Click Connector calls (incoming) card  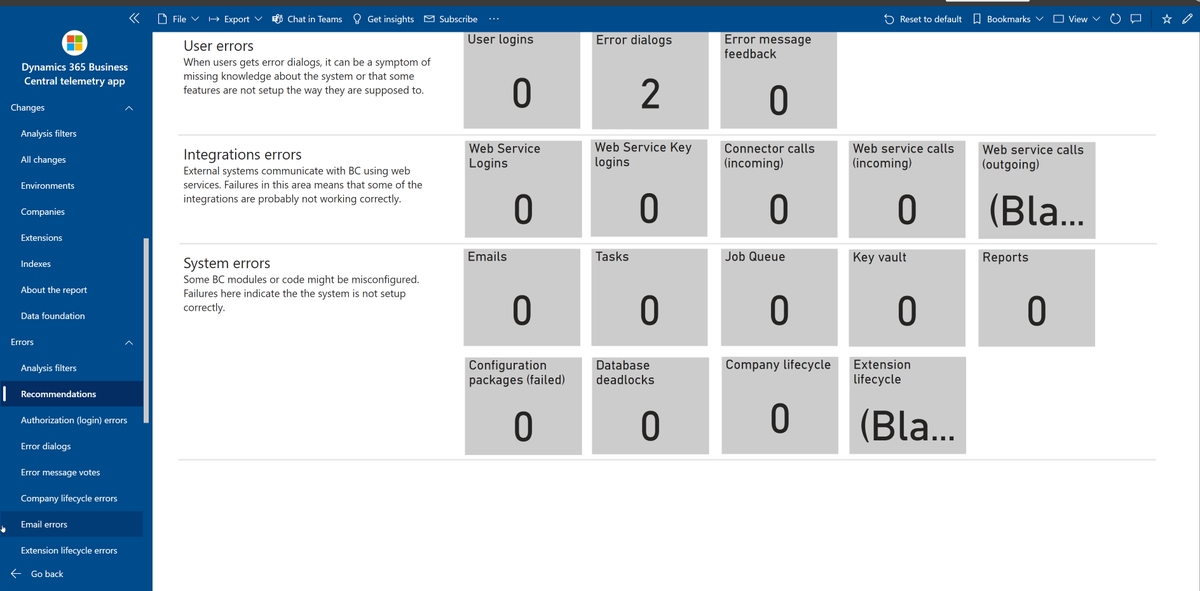click(x=779, y=189)
